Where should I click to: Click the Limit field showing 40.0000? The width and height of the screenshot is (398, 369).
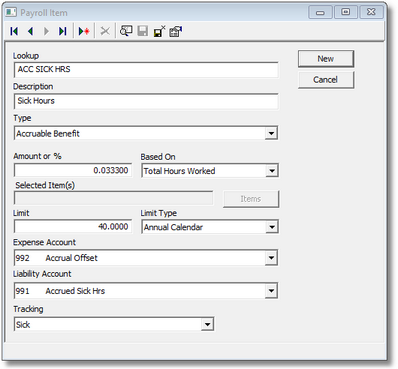pyautogui.click(x=73, y=227)
